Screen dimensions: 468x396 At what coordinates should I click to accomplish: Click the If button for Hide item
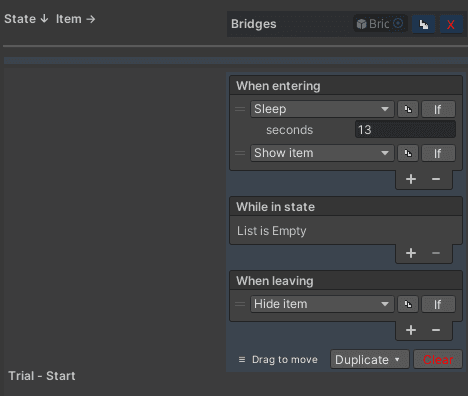[438, 304]
